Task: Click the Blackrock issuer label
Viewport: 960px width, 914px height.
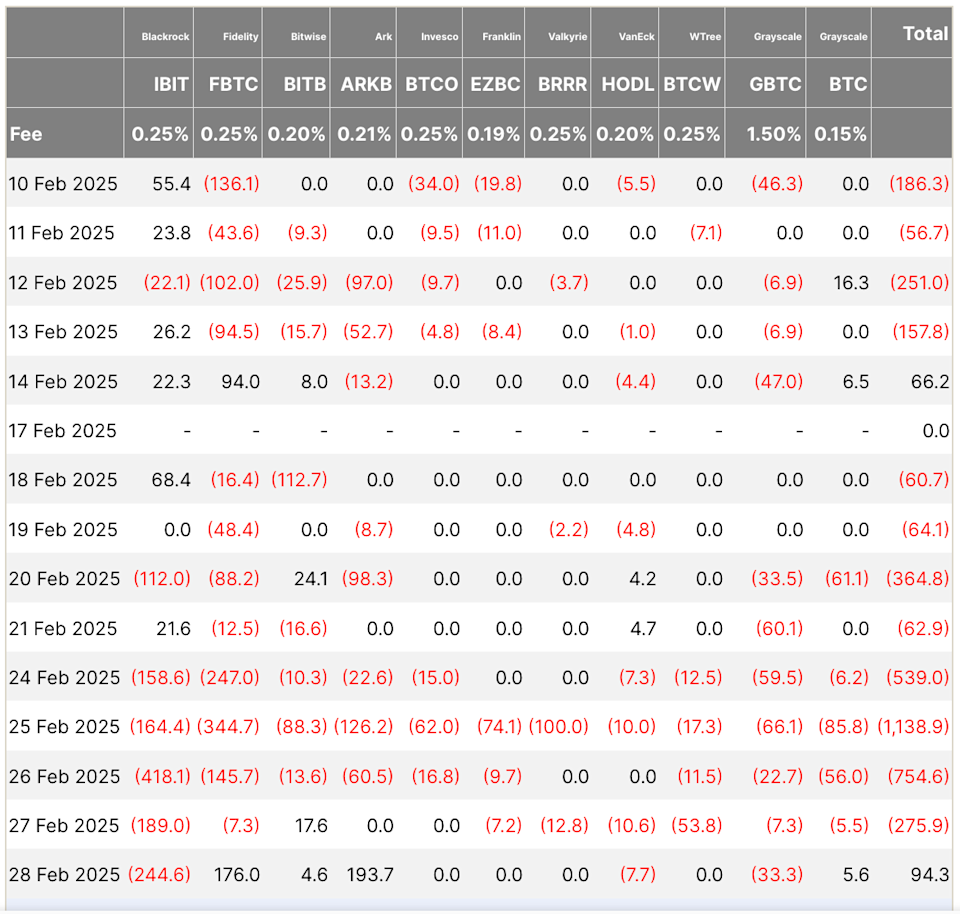Action: (x=165, y=37)
